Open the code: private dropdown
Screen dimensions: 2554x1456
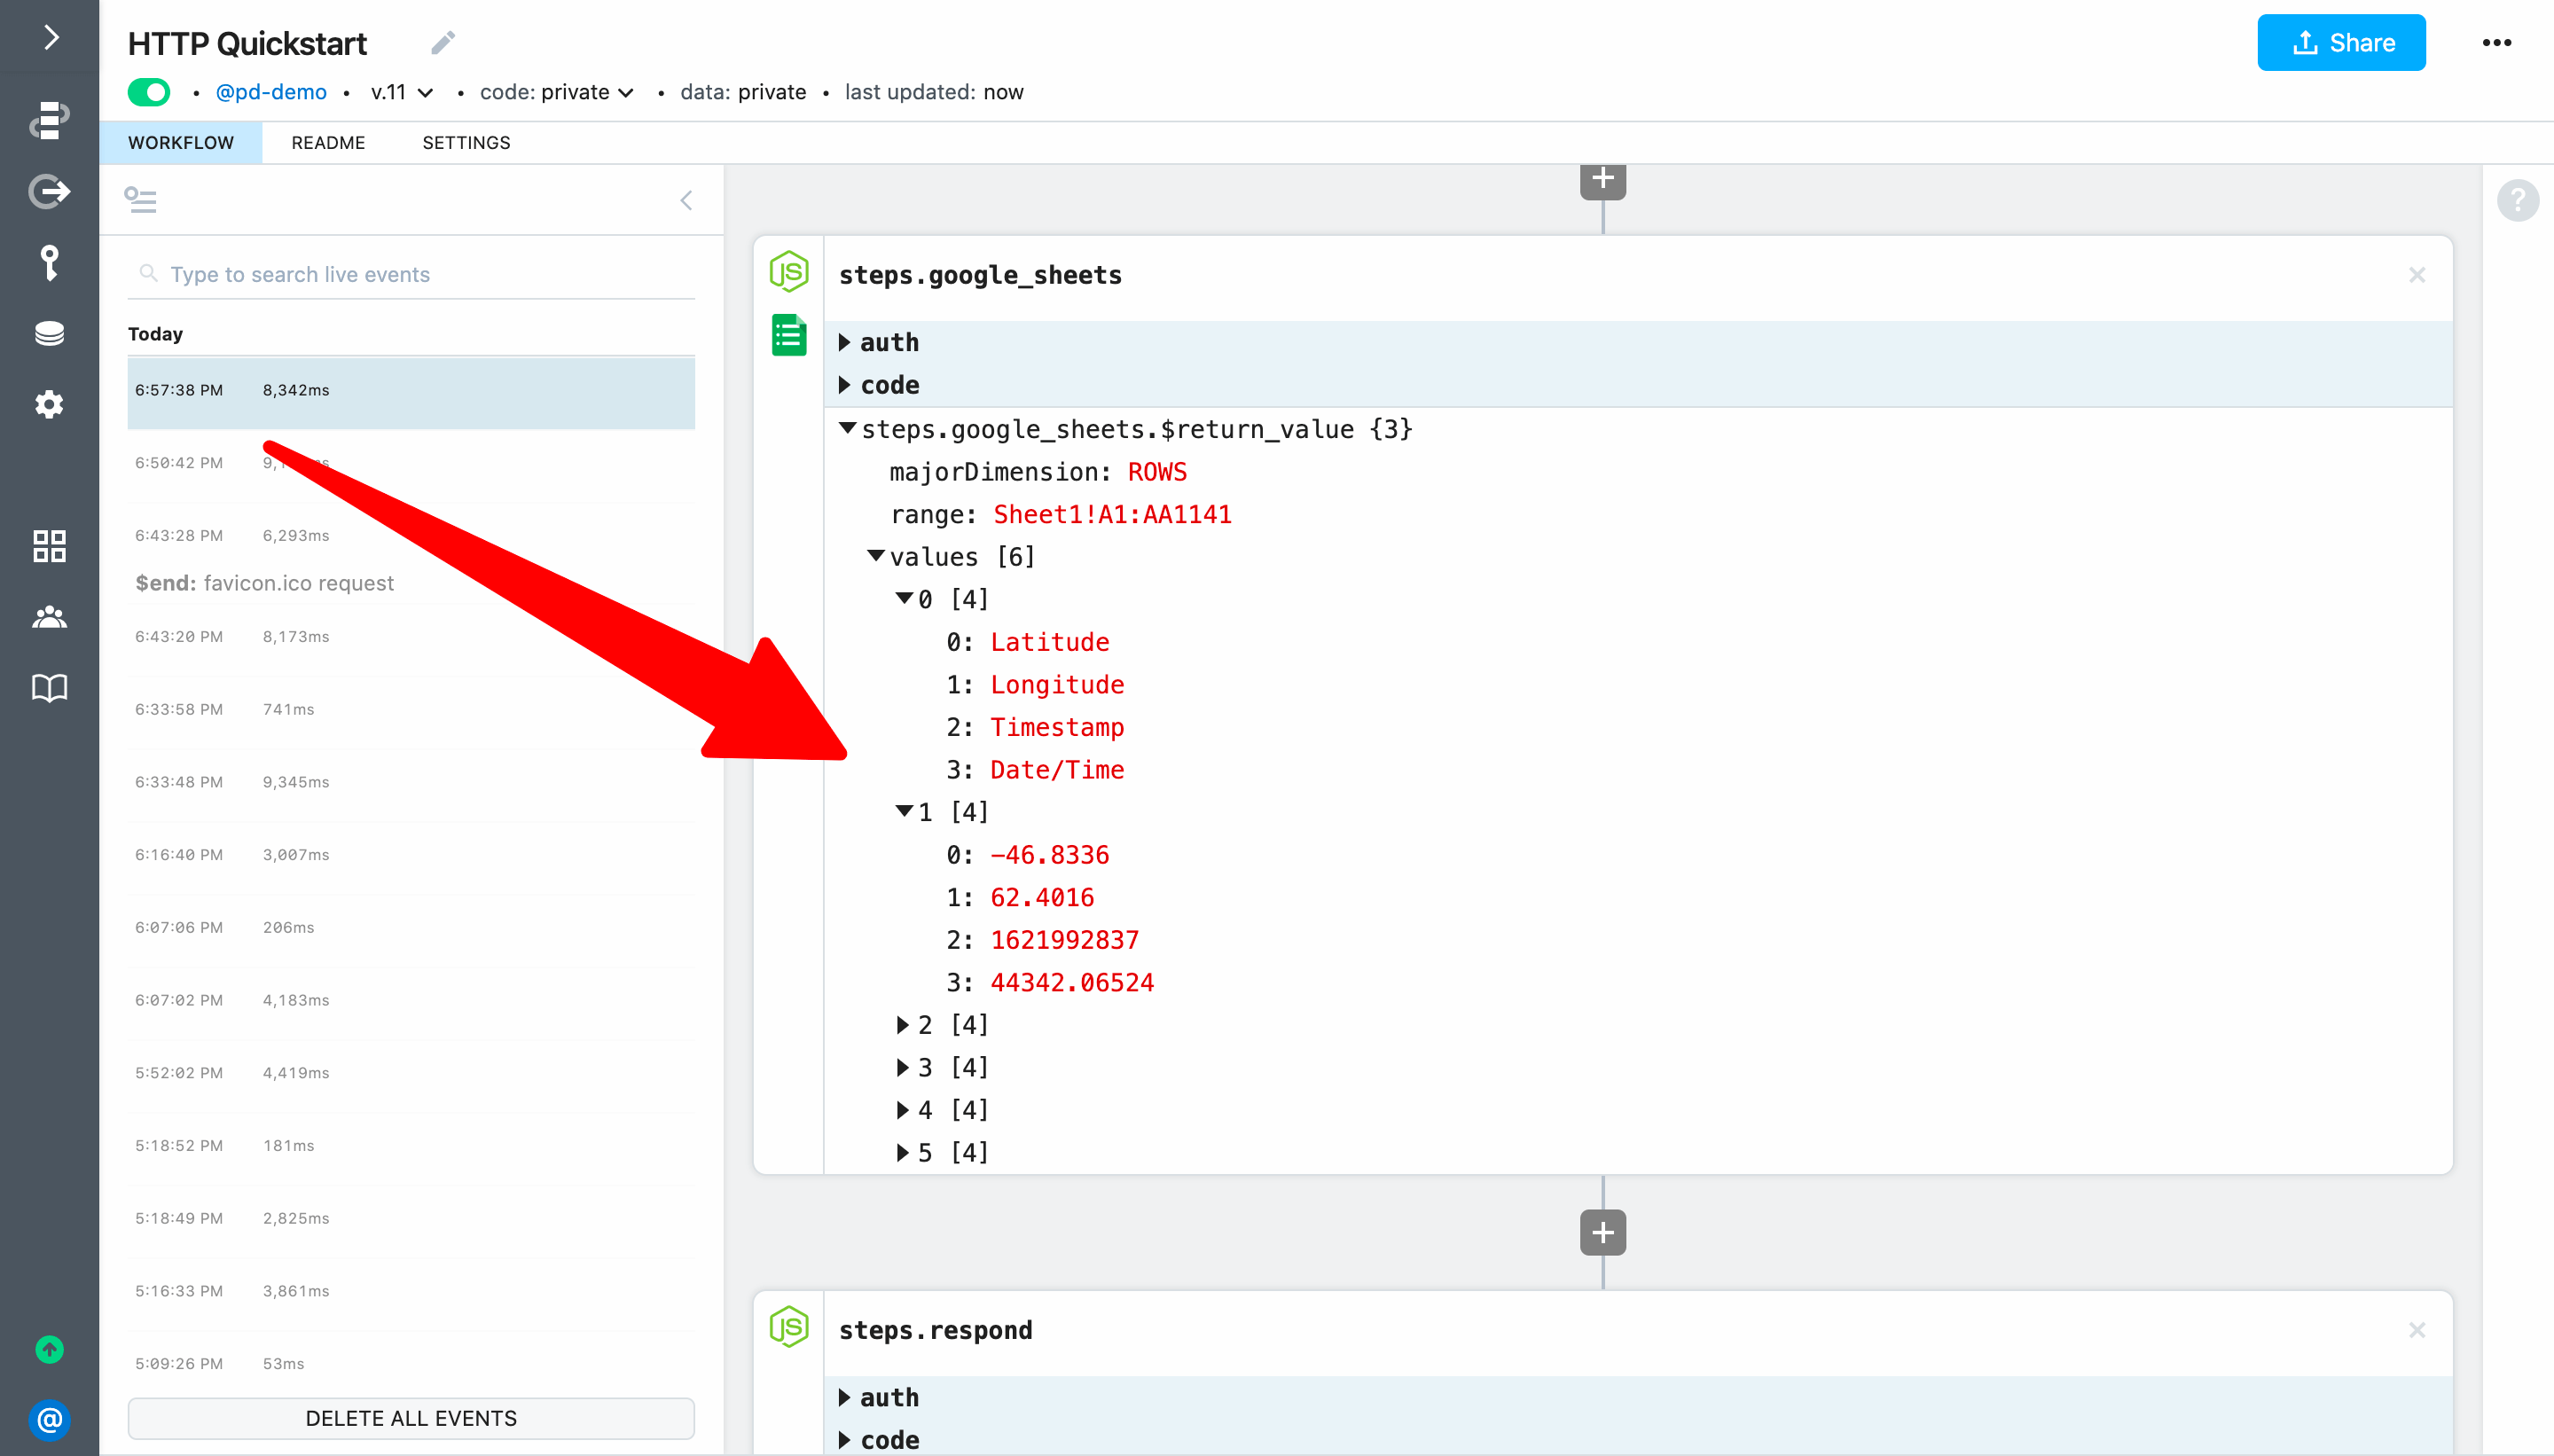557,92
